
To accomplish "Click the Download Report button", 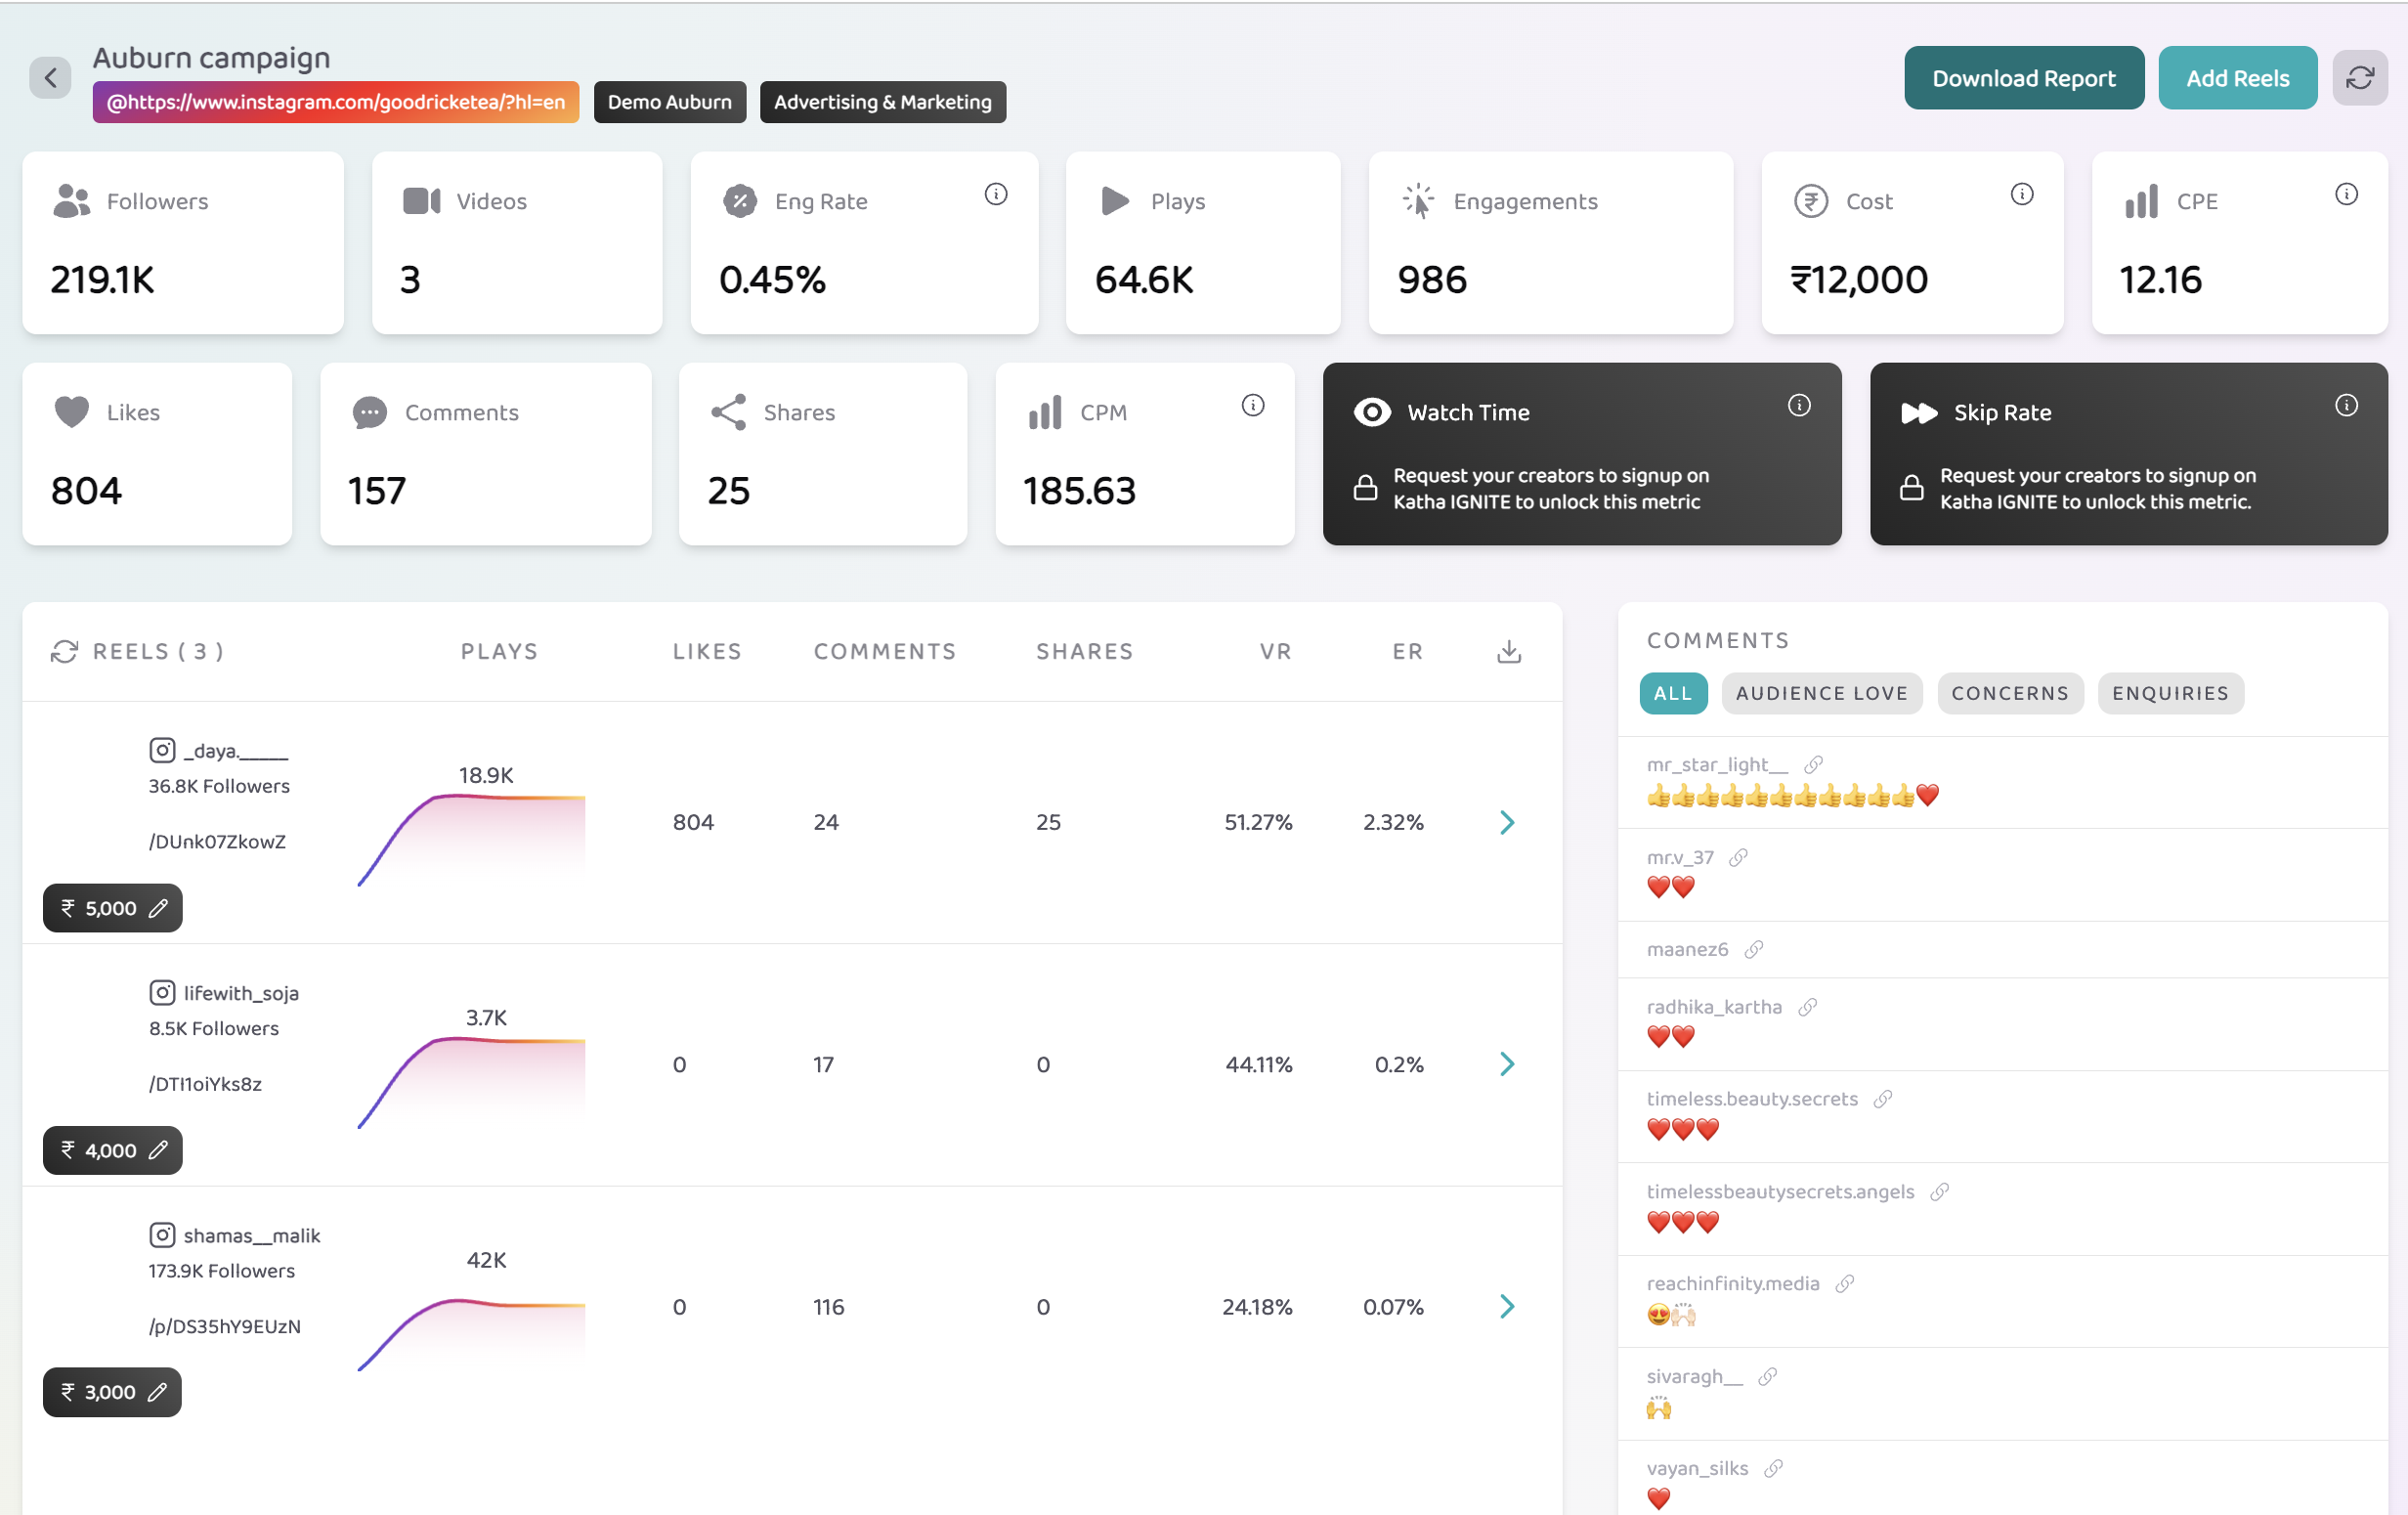I will [2023, 78].
